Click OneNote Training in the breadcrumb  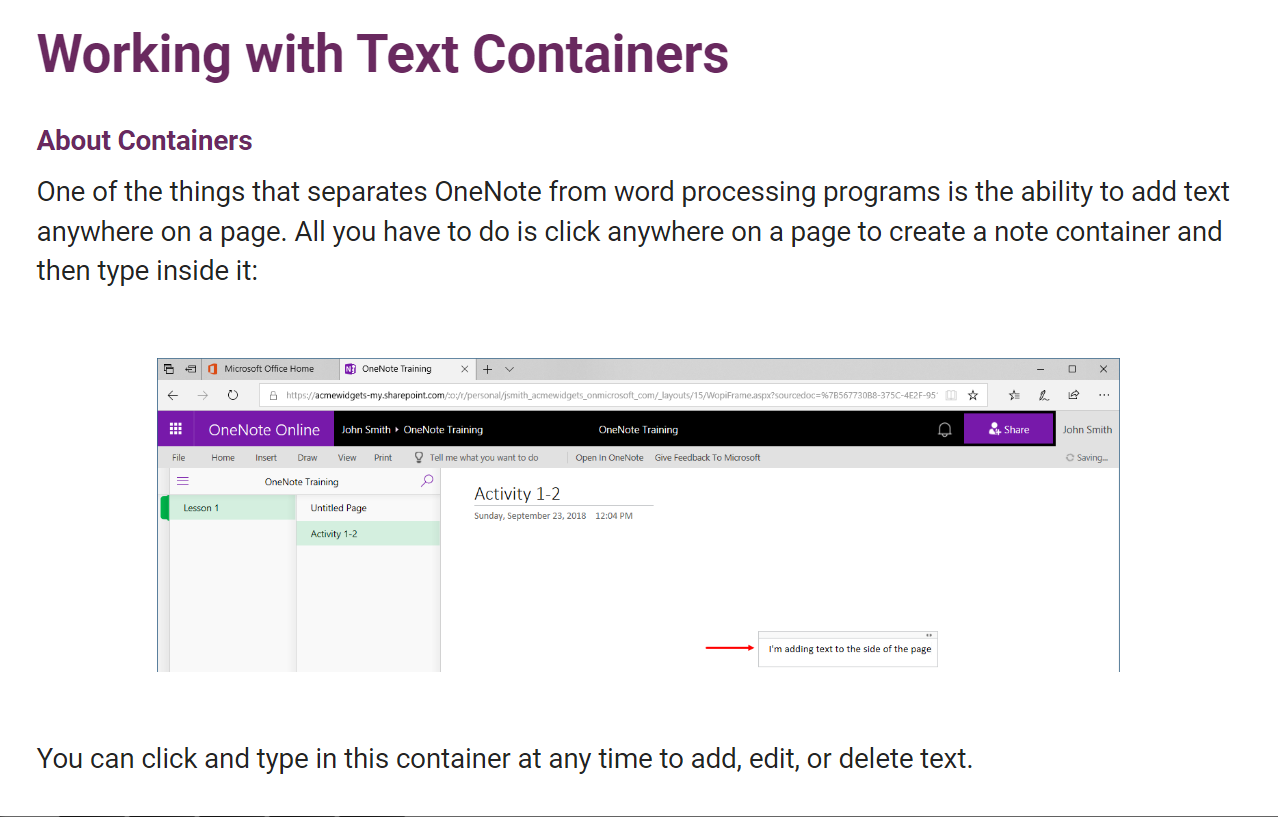click(443, 430)
